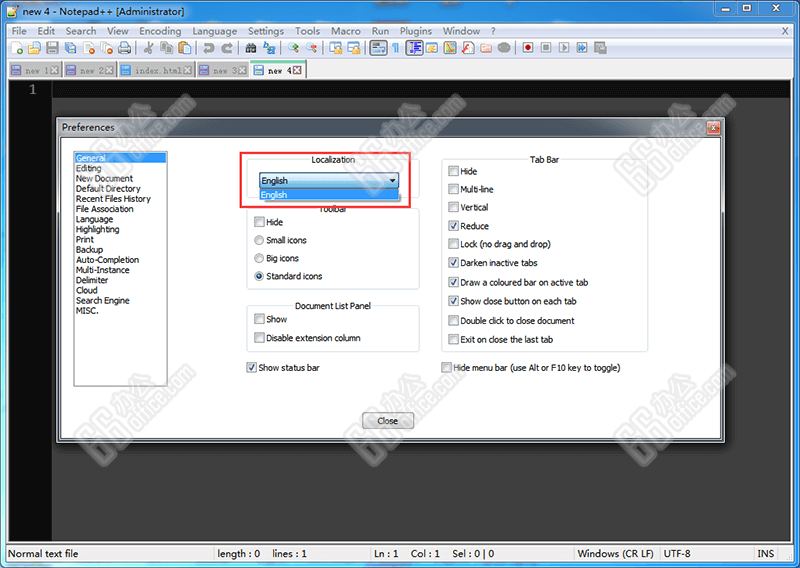Click the Open file toolbar icon
The height and width of the screenshot is (568, 800).
click(34, 48)
